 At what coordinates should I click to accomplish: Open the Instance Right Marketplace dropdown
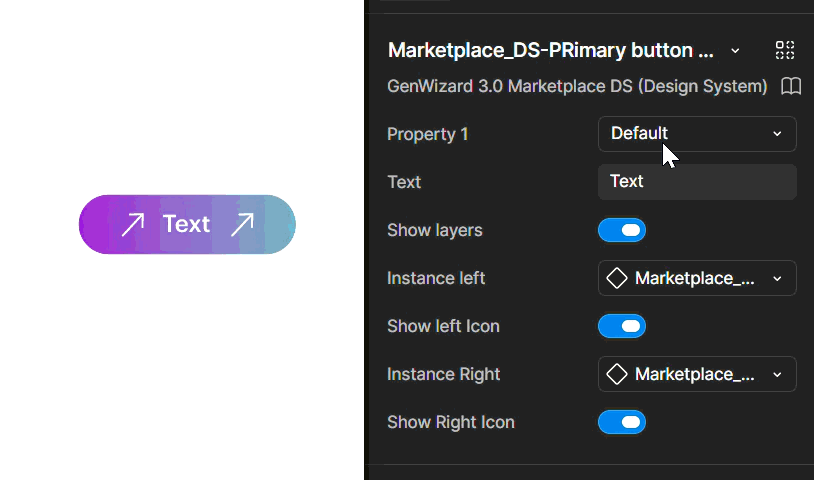[x=697, y=374]
